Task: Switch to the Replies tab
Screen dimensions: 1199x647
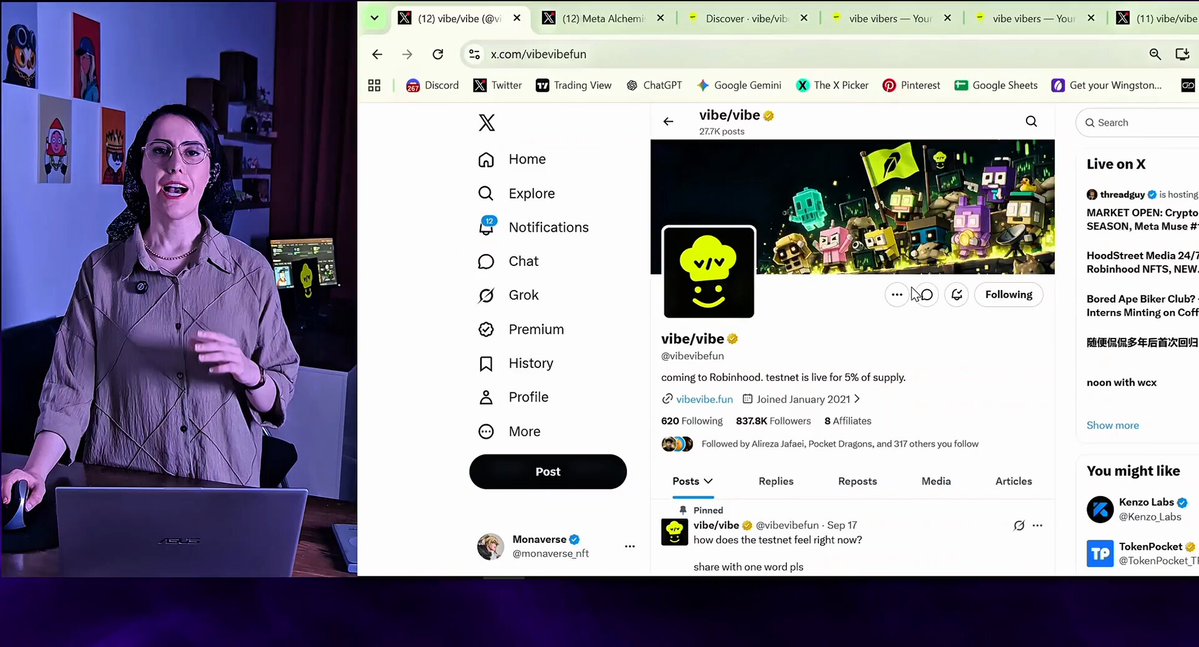Action: coord(775,481)
